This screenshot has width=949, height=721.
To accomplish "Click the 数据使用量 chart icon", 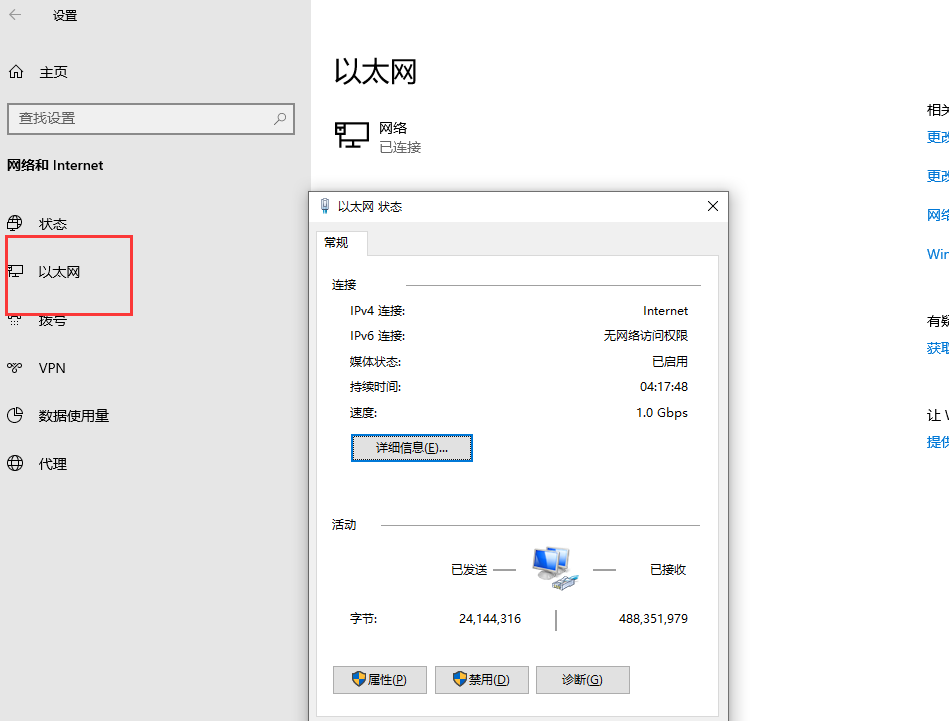I will click(15, 416).
